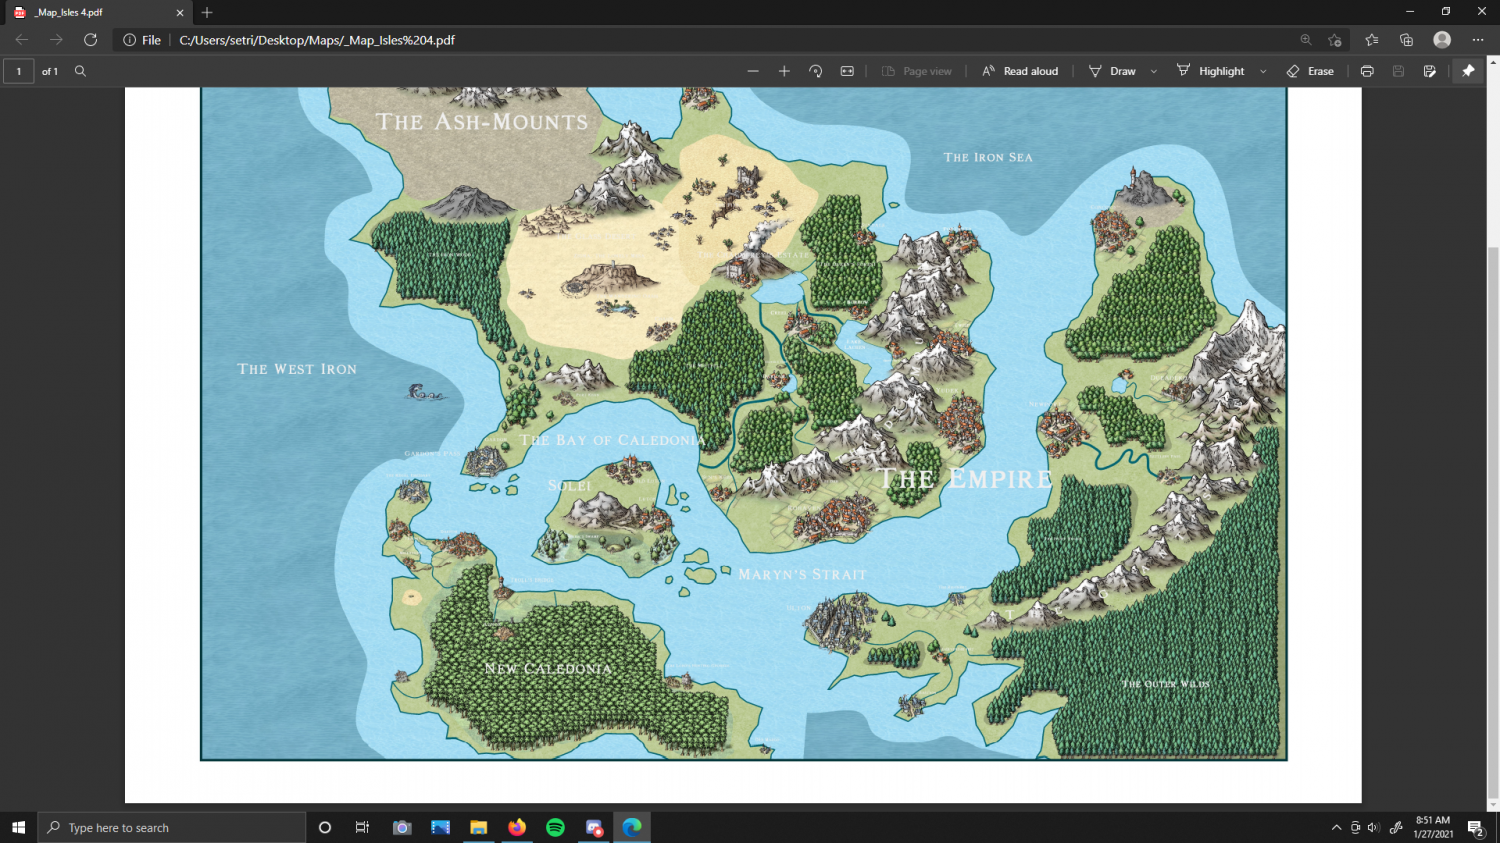
Task: Open a new browser tab
Action: [207, 13]
